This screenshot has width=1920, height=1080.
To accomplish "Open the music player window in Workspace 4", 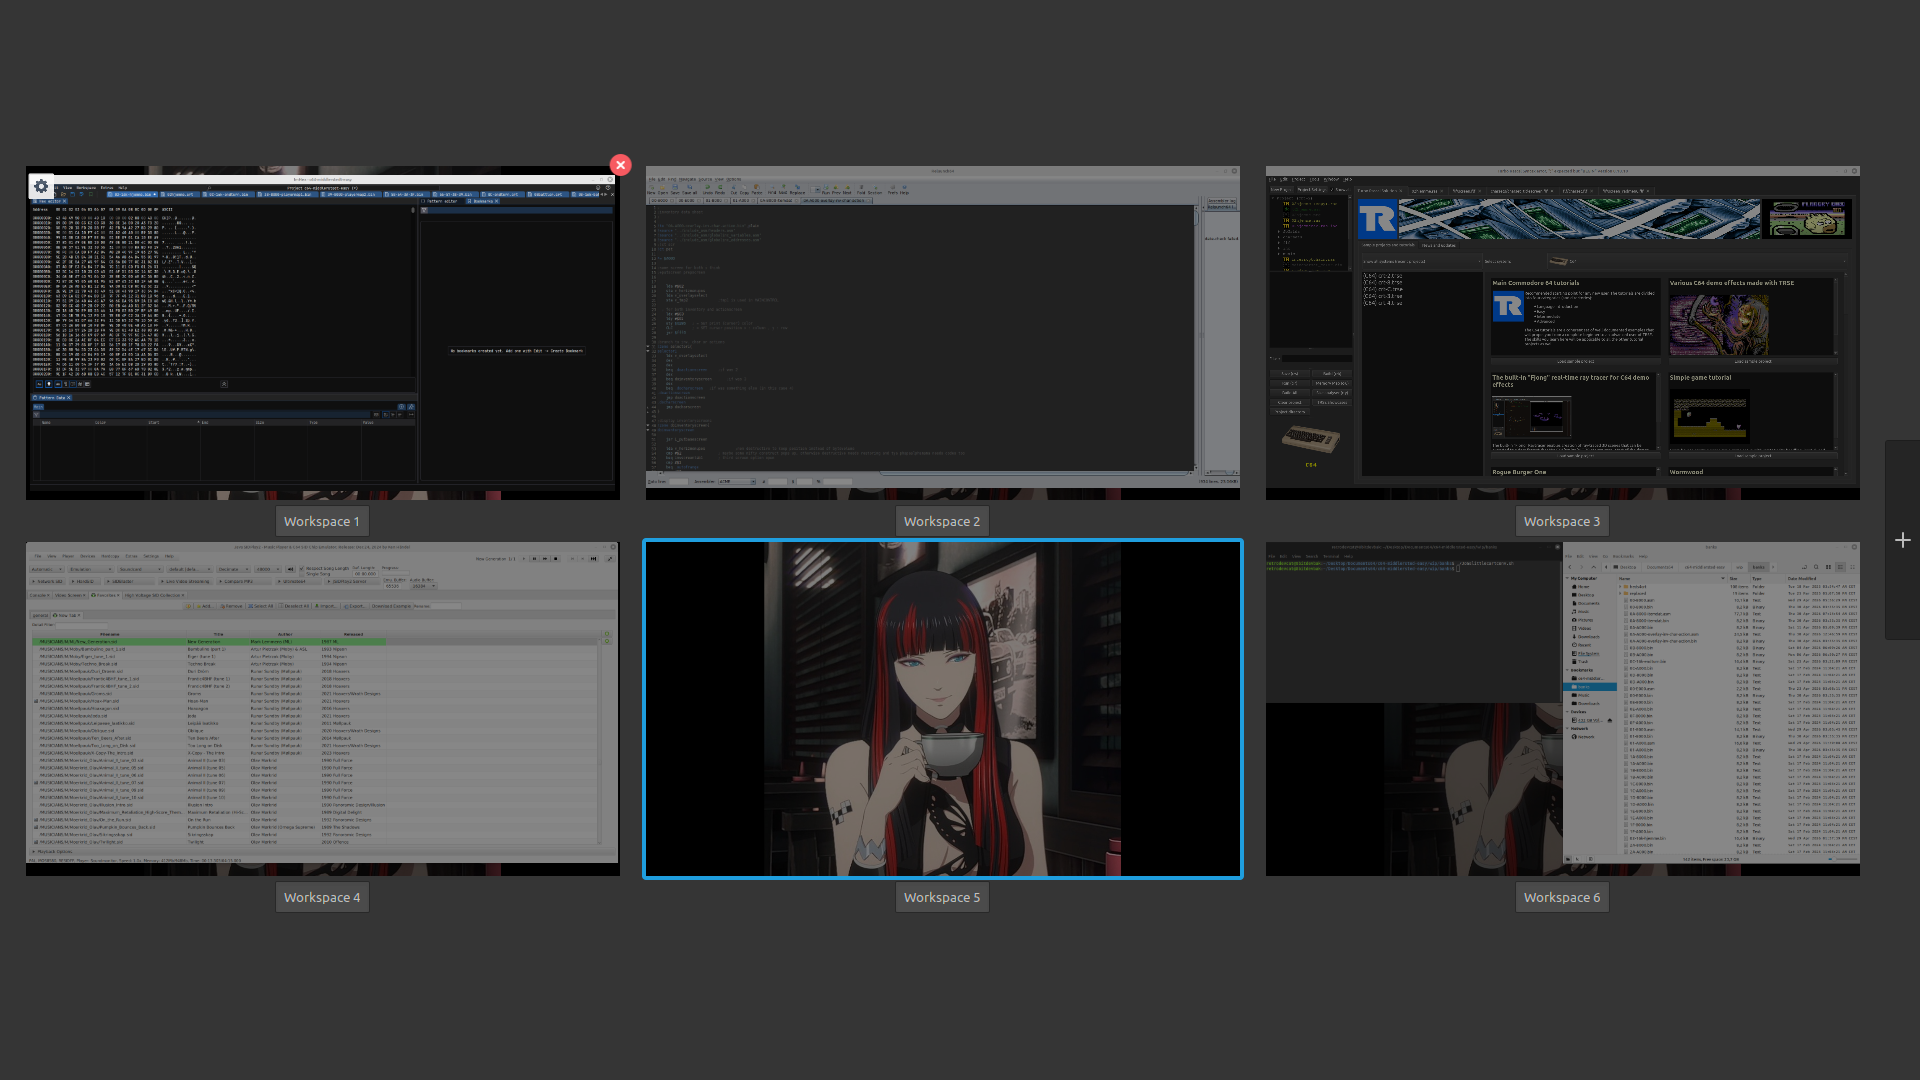I will click(x=322, y=702).
